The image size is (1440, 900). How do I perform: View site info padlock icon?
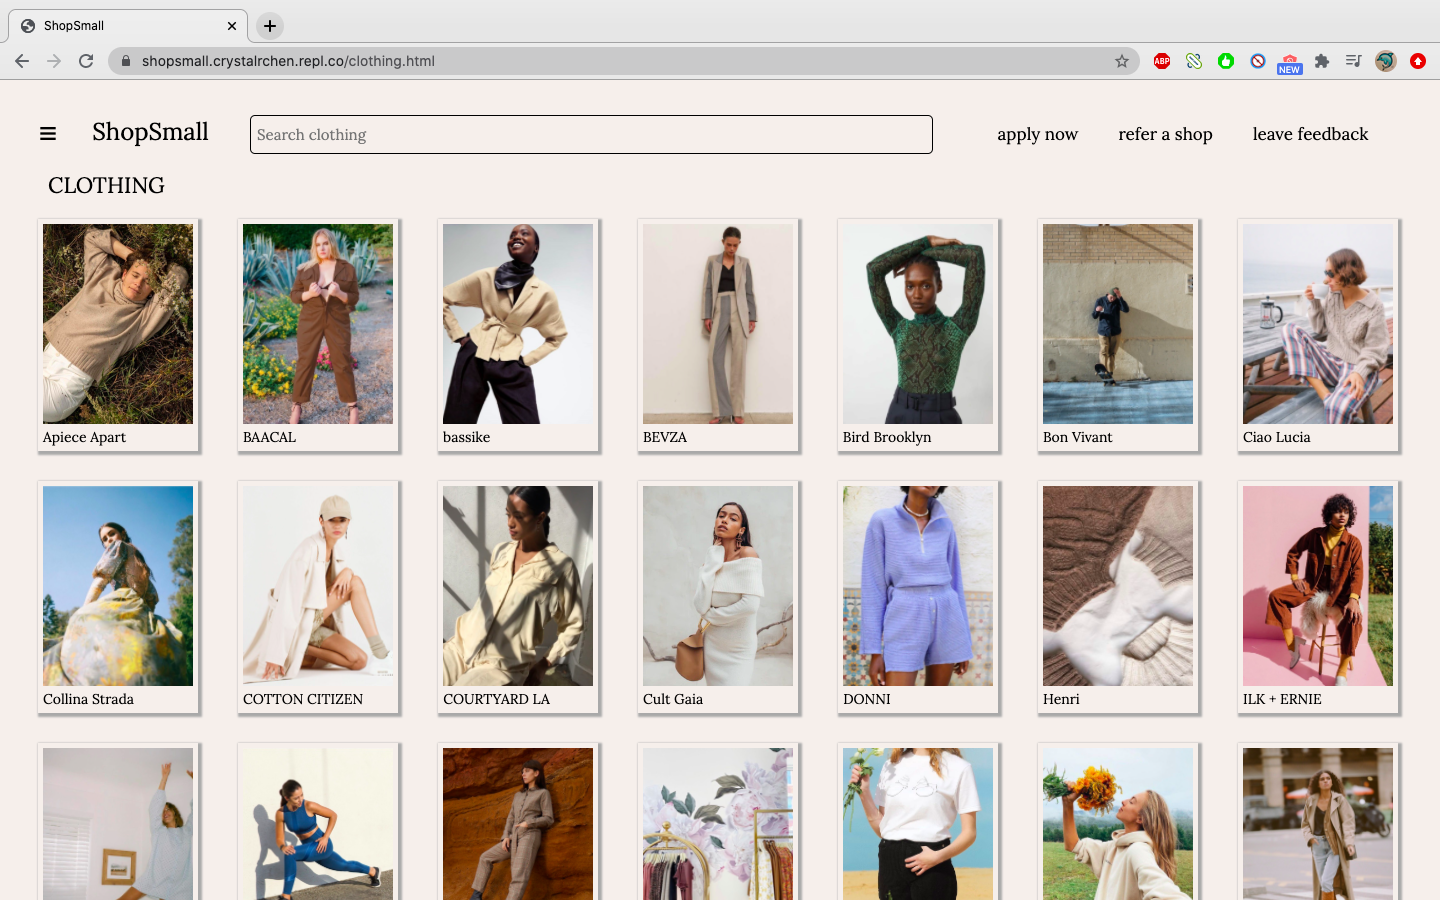point(126,61)
